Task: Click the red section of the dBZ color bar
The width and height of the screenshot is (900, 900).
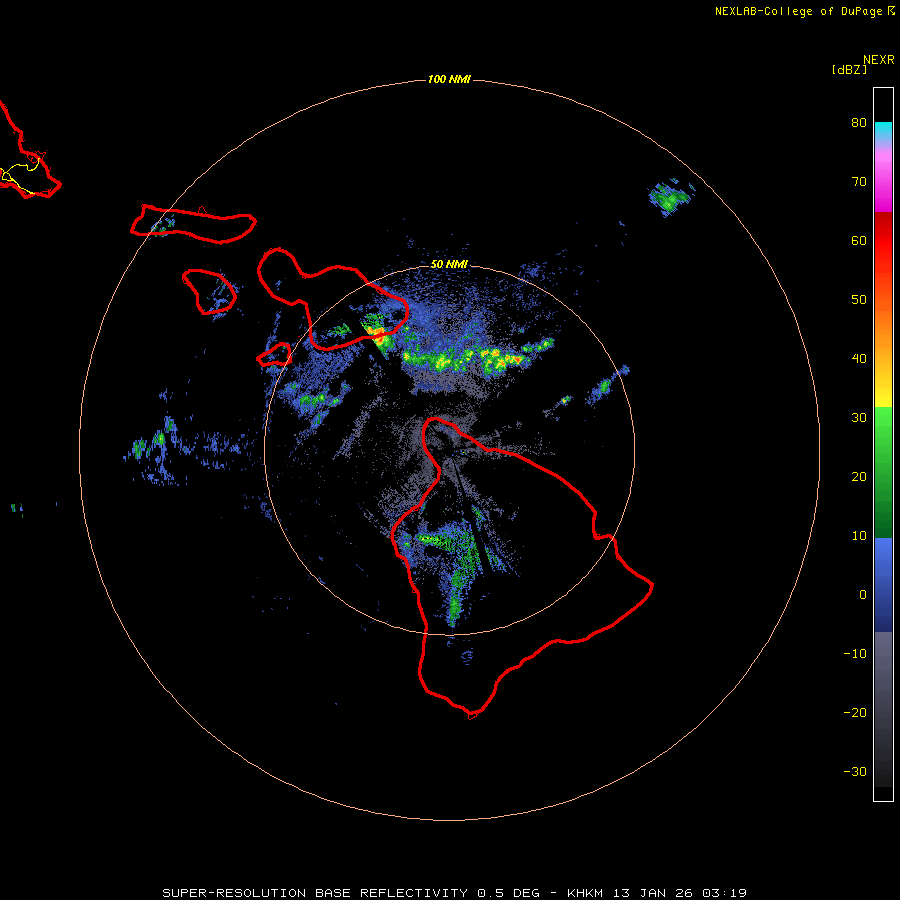Action: point(883,241)
